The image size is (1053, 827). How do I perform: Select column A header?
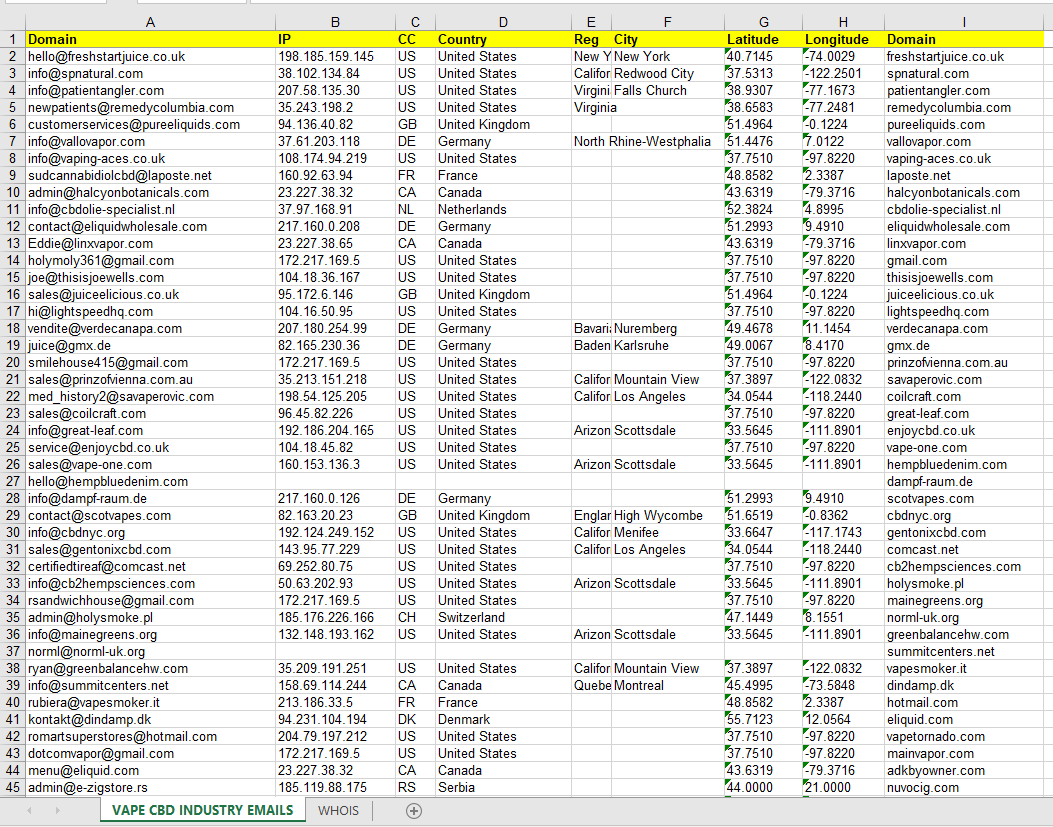(150, 22)
